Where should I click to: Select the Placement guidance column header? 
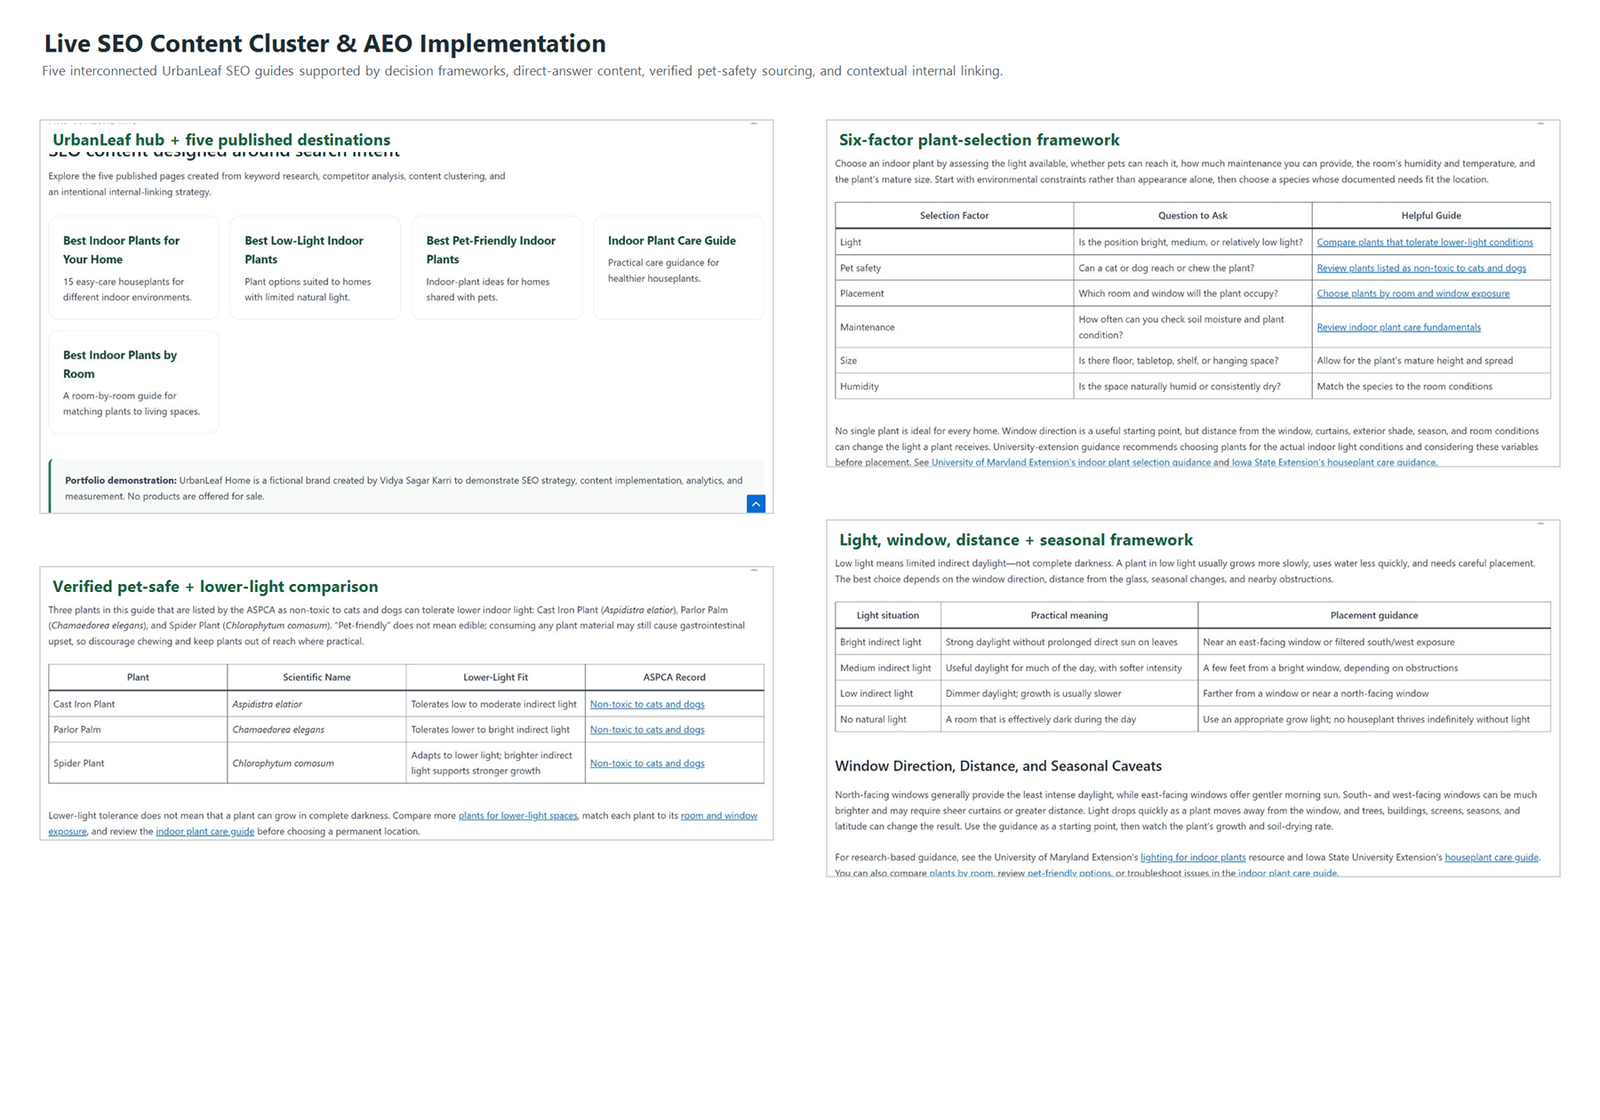click(x=1374, y=615)
